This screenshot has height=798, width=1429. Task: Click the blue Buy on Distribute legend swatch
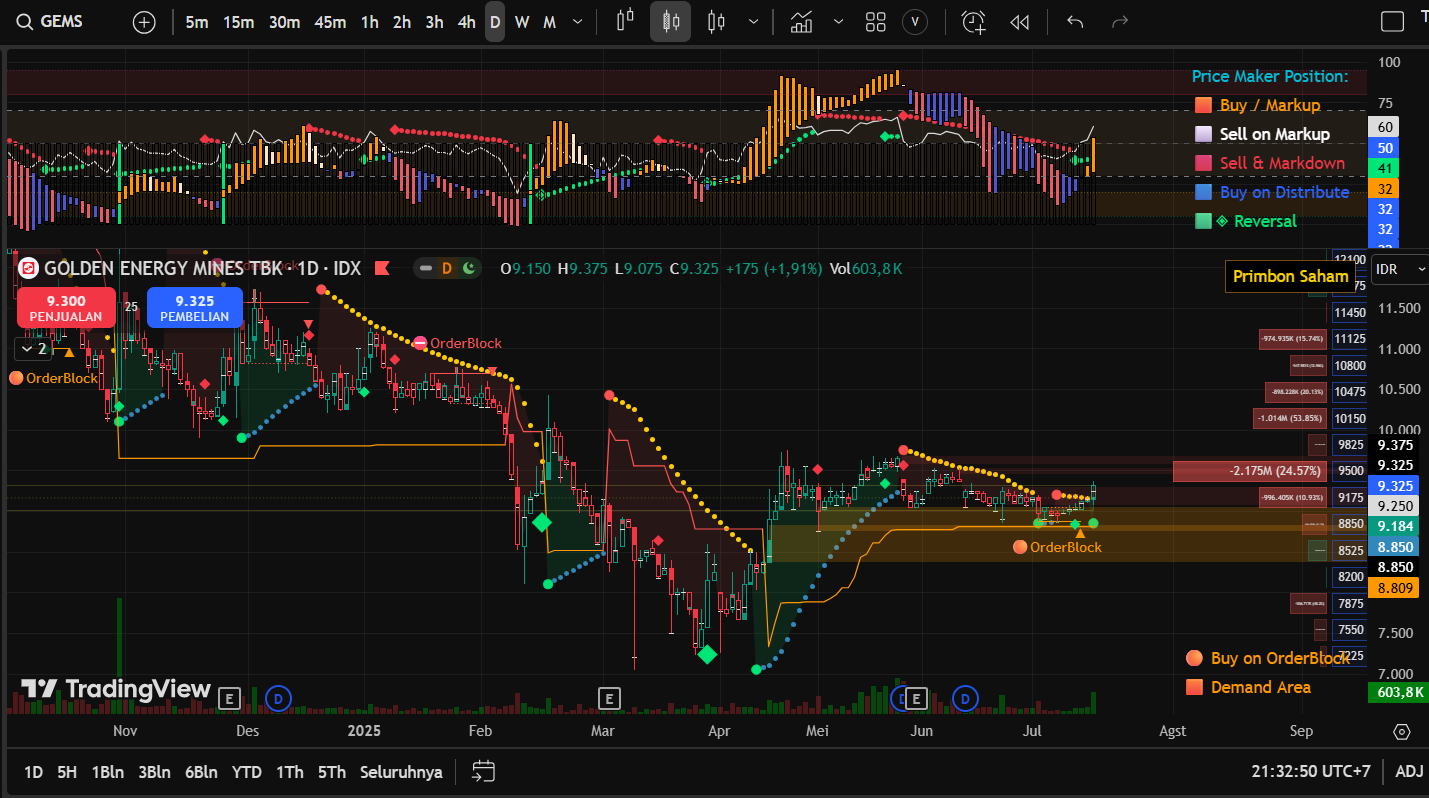tap(1202, 192)
